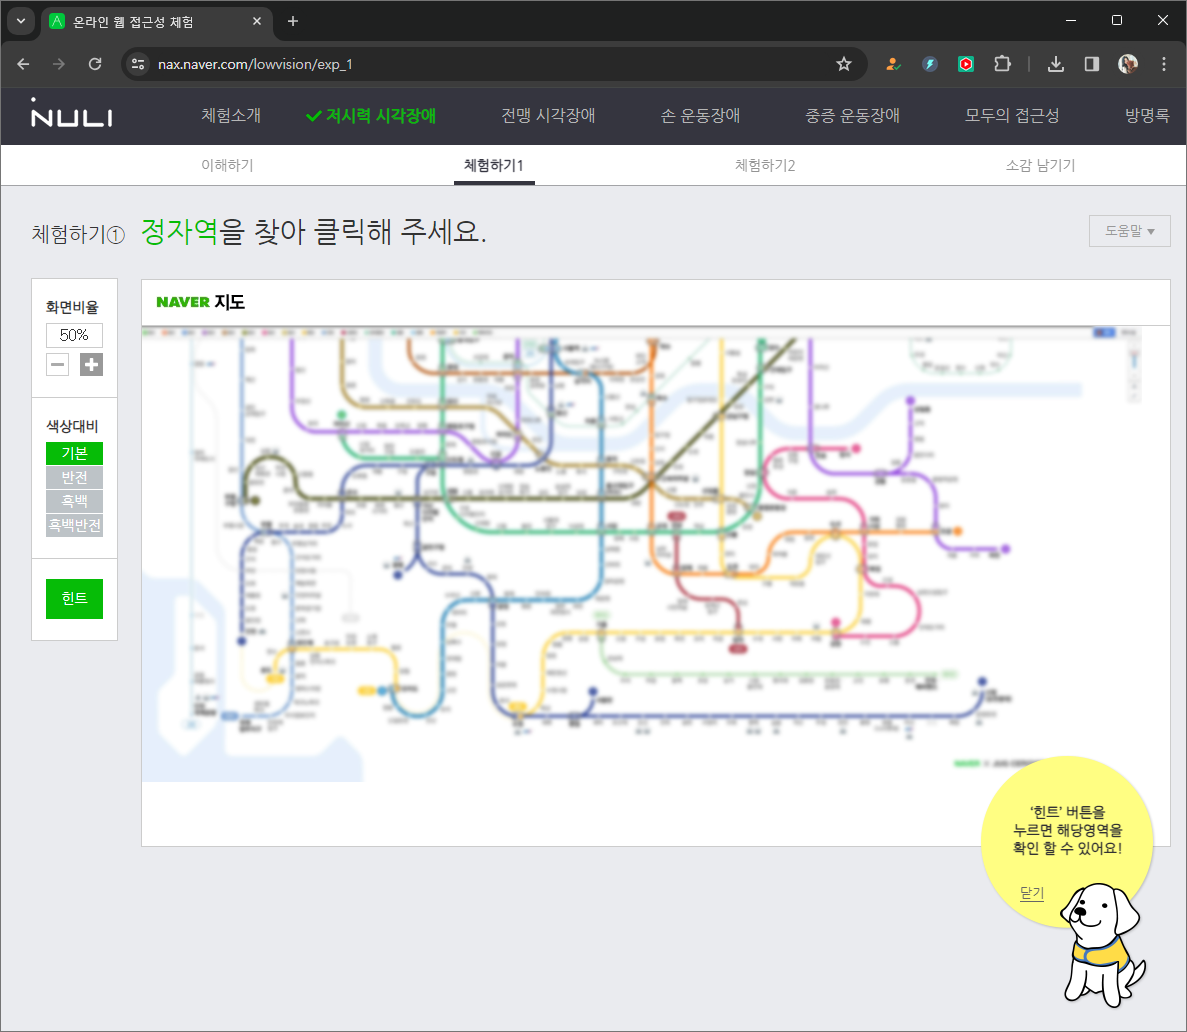Close the 온라인 웹 접근성 체험 tab
Image resolution: width=1187 pixels, height=1032 pixels.
[257, 21]
